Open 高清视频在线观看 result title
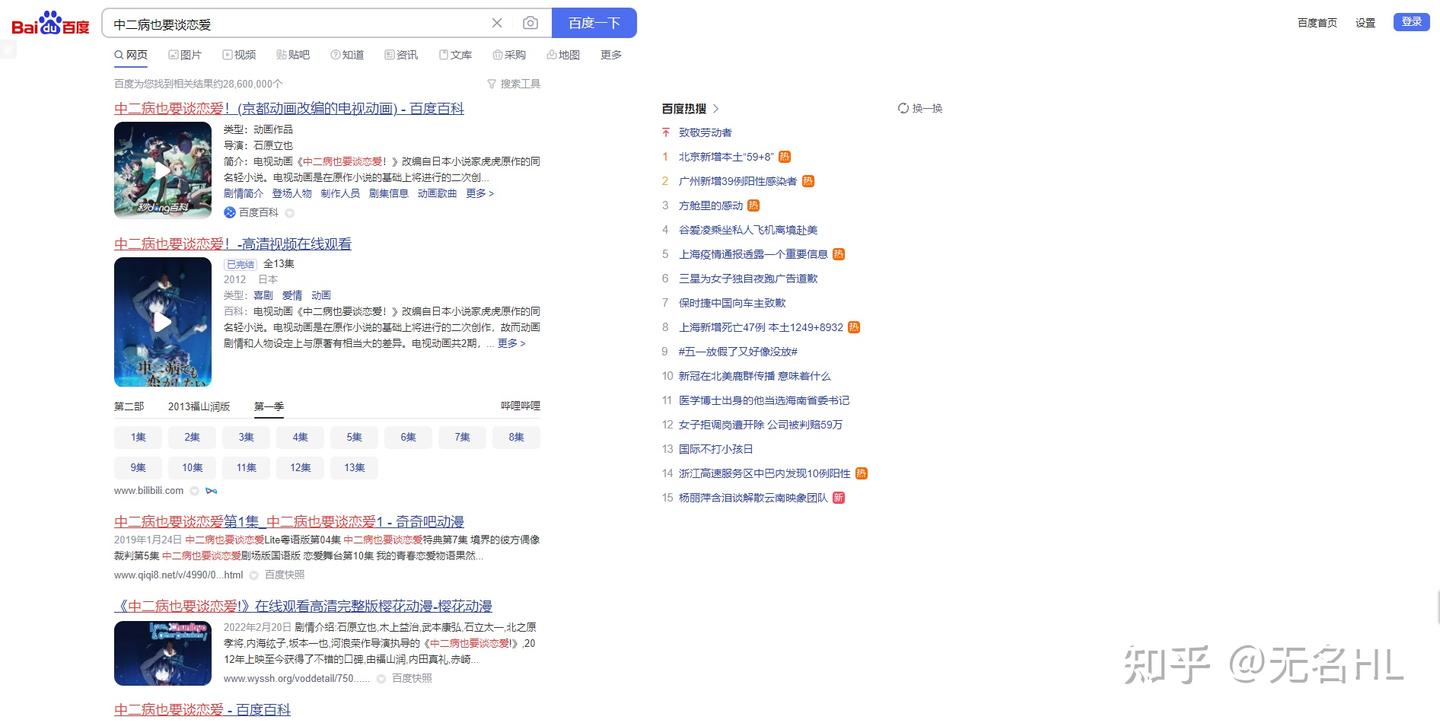Screen dimensions: 1440x723 tap(233, 244)
